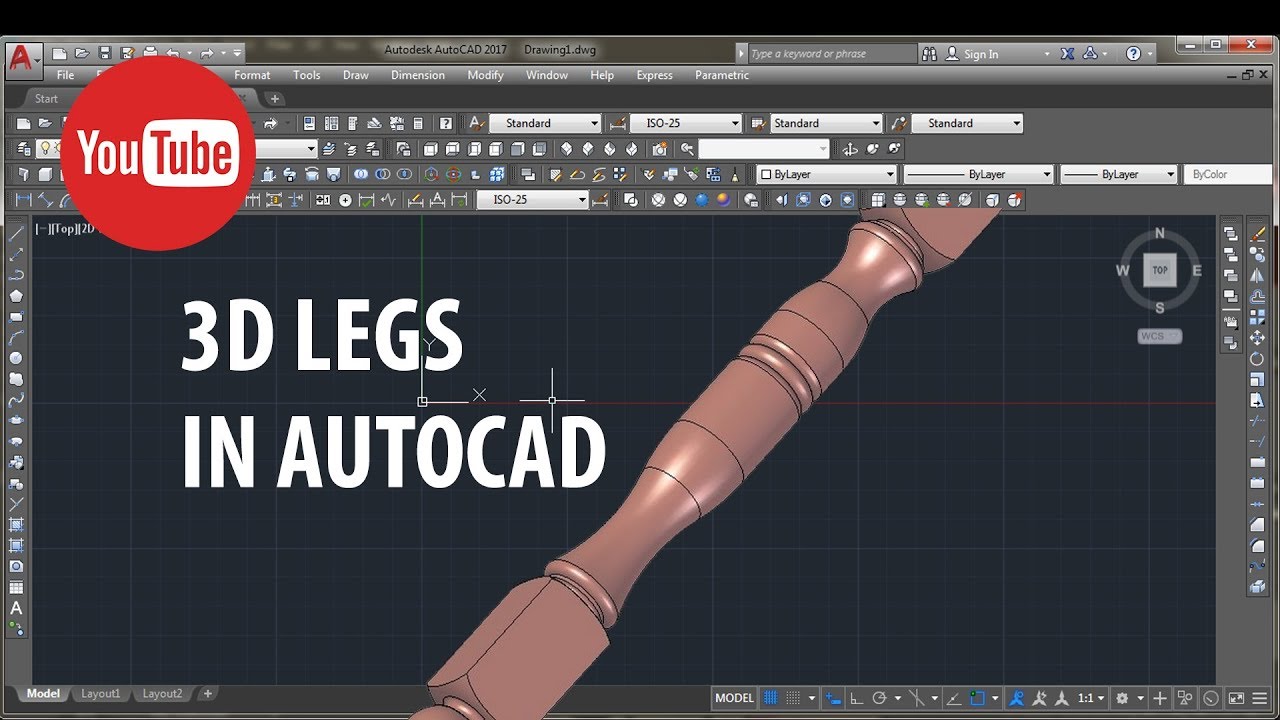Image resolution: width=1280 pixels, height=720 pixels.
Task: Toggle snap mode in status bar
Action: click(x=793, y=698)
